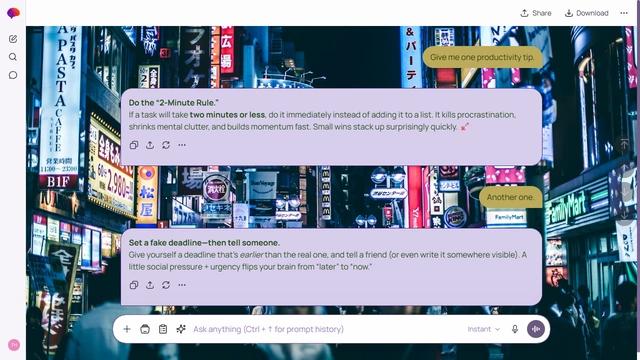This screenshot has width=640, height=360.
Task: Regenerate the "2-Minute Rule" response
Action: click(x=166, y=145)
